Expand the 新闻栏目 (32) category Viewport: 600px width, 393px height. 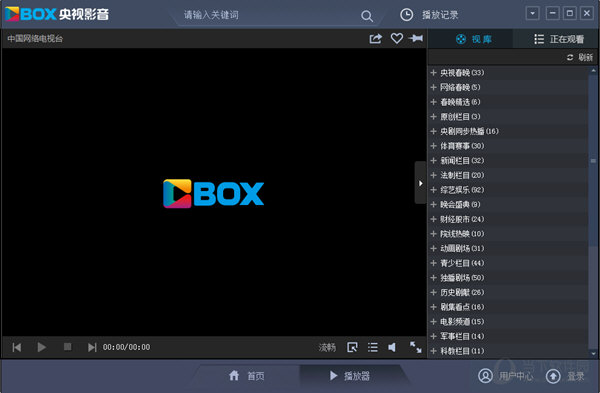(x=508, y=160)
